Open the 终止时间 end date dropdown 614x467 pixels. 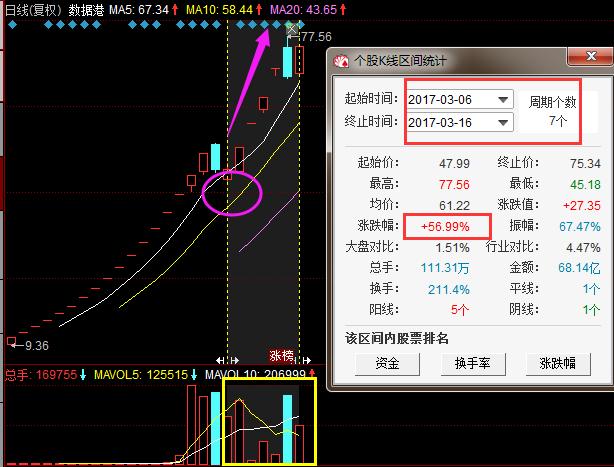tap(502, 123)
